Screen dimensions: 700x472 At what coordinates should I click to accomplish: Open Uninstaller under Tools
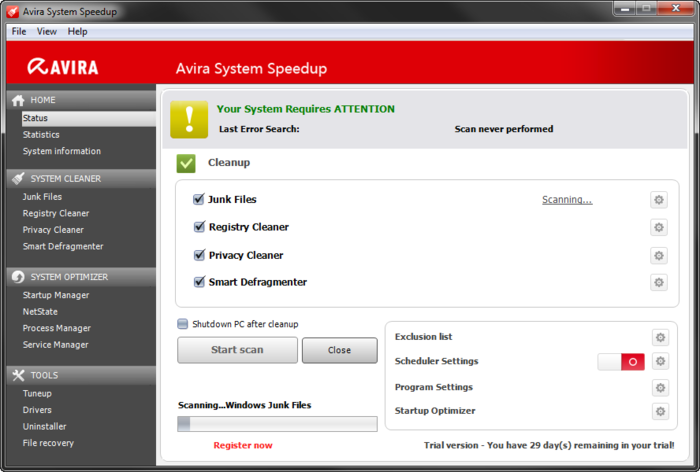tap(45, 426)
